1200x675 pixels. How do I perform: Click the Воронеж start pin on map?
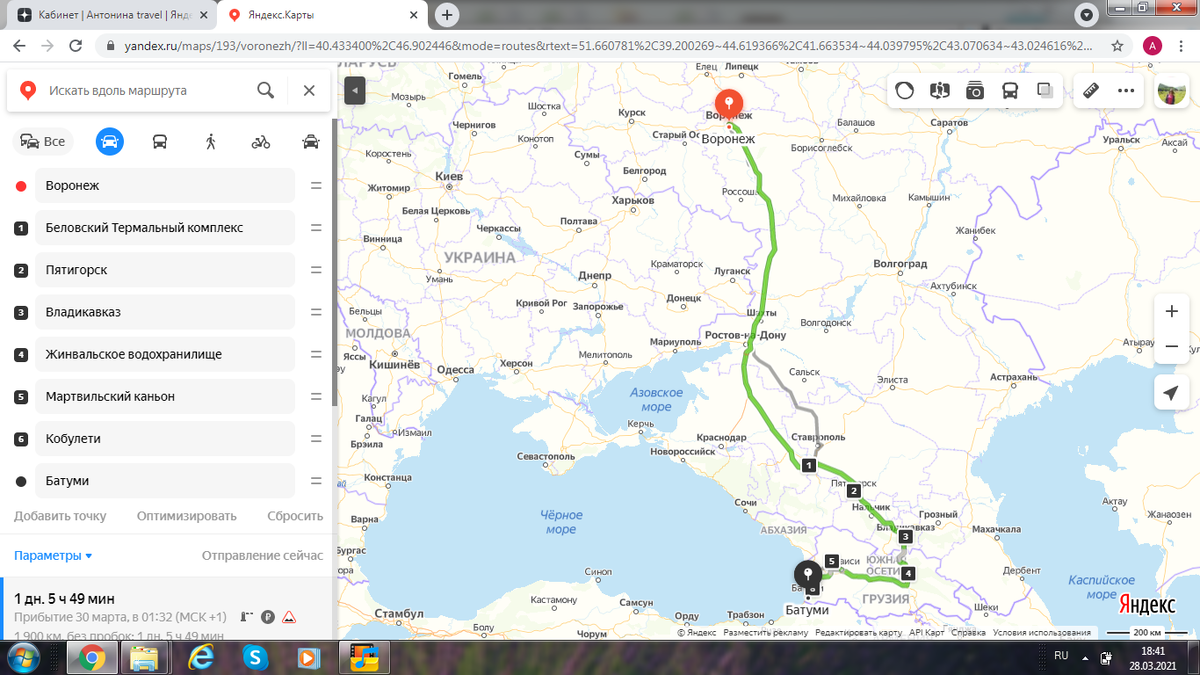click(x=729, y=106)
